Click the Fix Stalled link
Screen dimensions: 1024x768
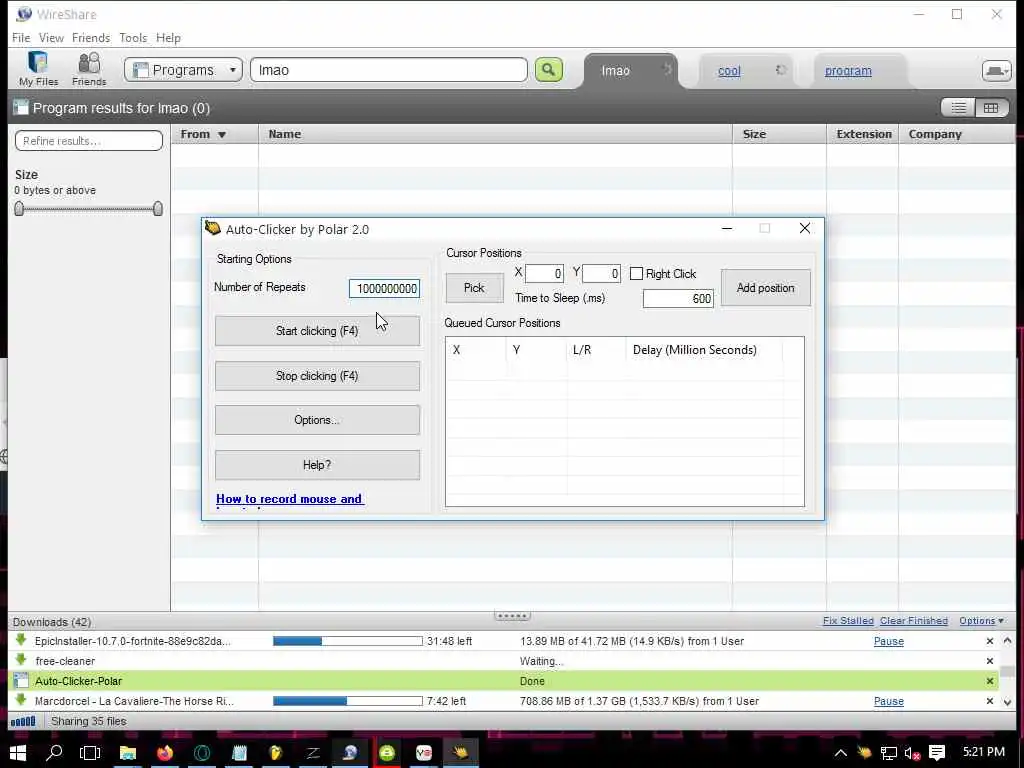[848, 620]
